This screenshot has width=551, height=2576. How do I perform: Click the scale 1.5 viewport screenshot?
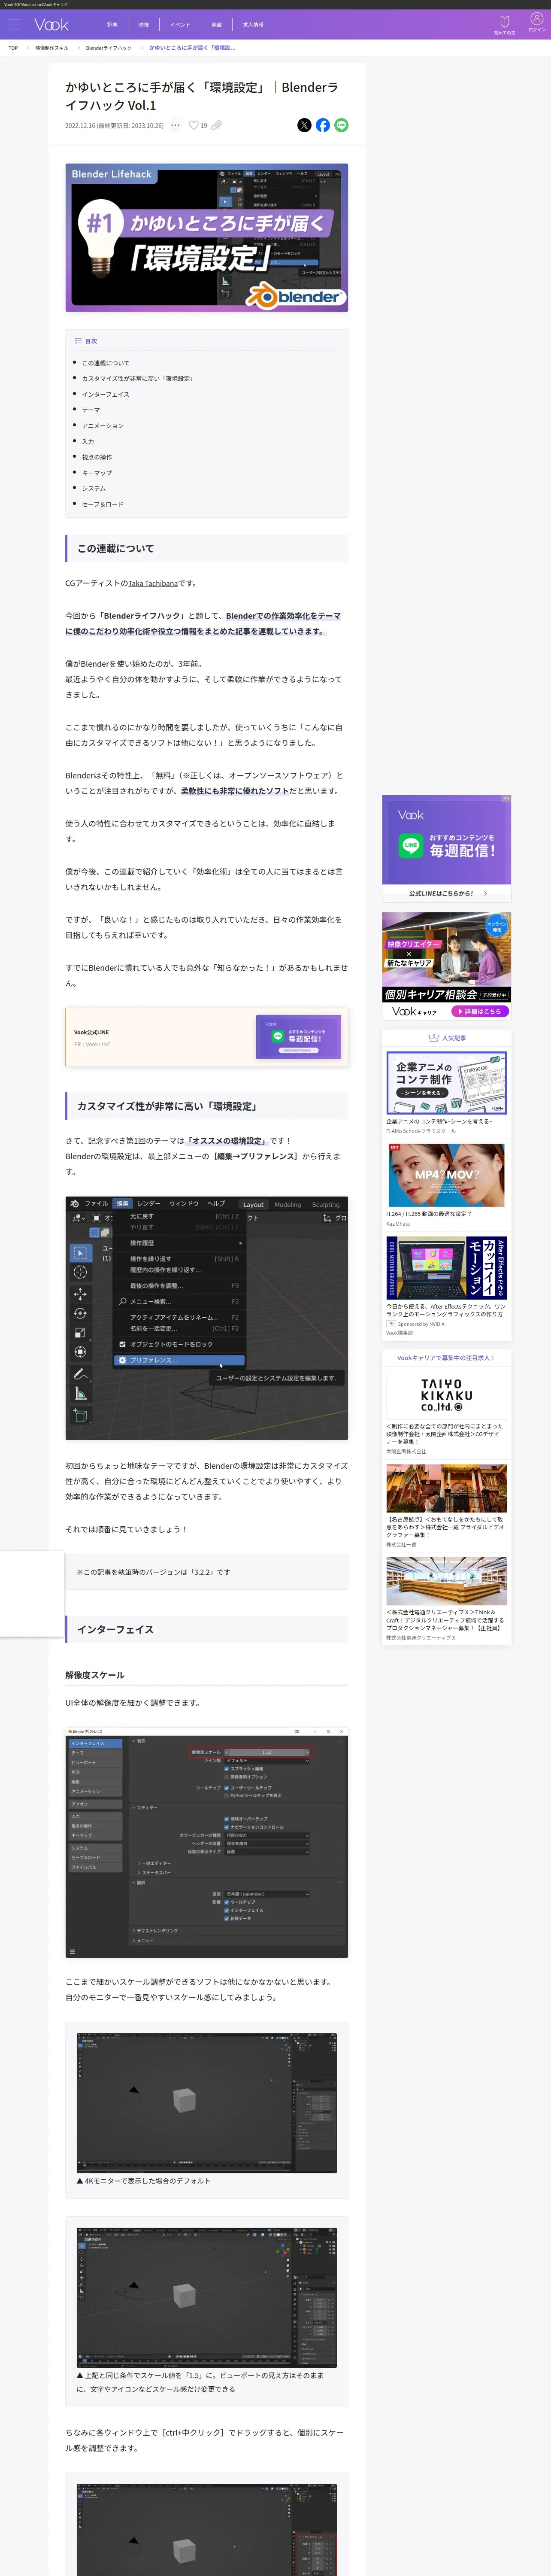(x=207, y=2298)
